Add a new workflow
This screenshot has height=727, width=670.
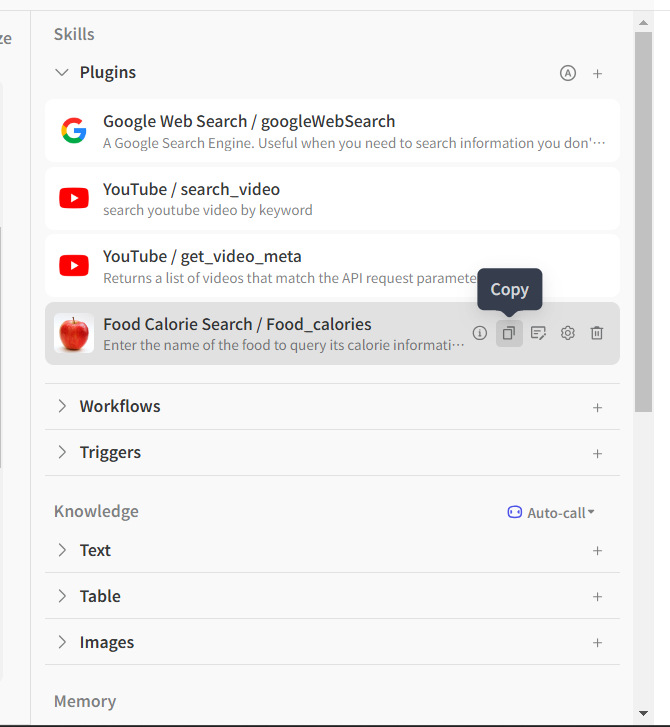pyautogui.click(x=597, y=408)
